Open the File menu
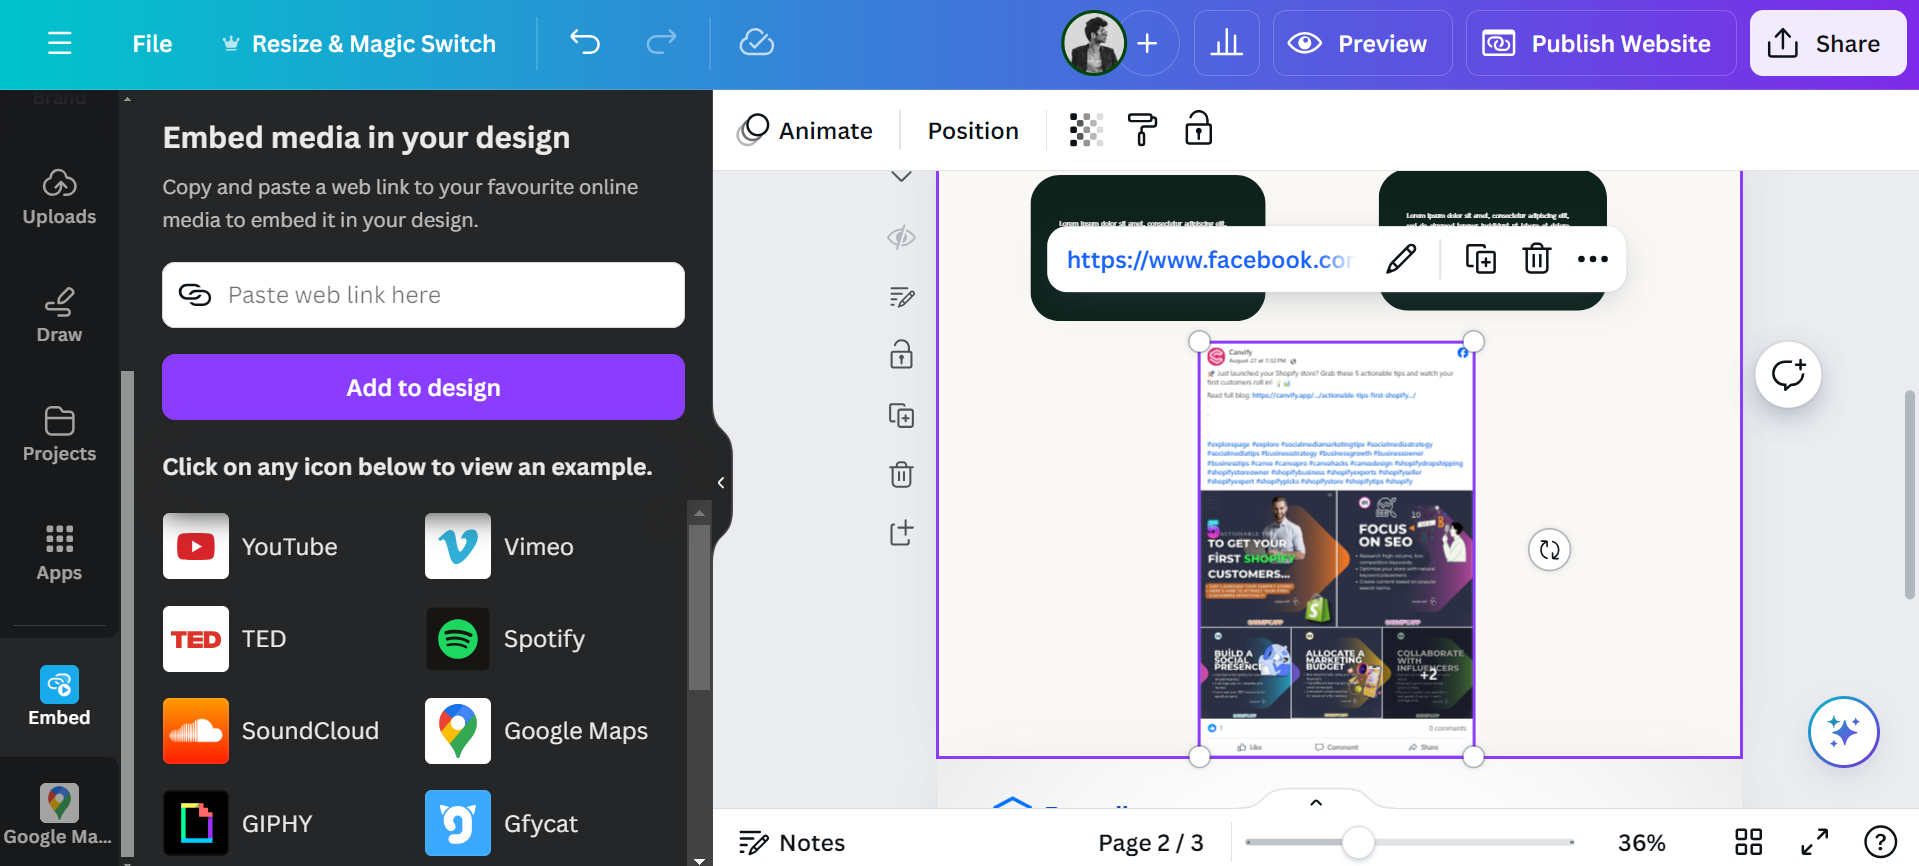The image size is (1919, 866). coord(152,44)
